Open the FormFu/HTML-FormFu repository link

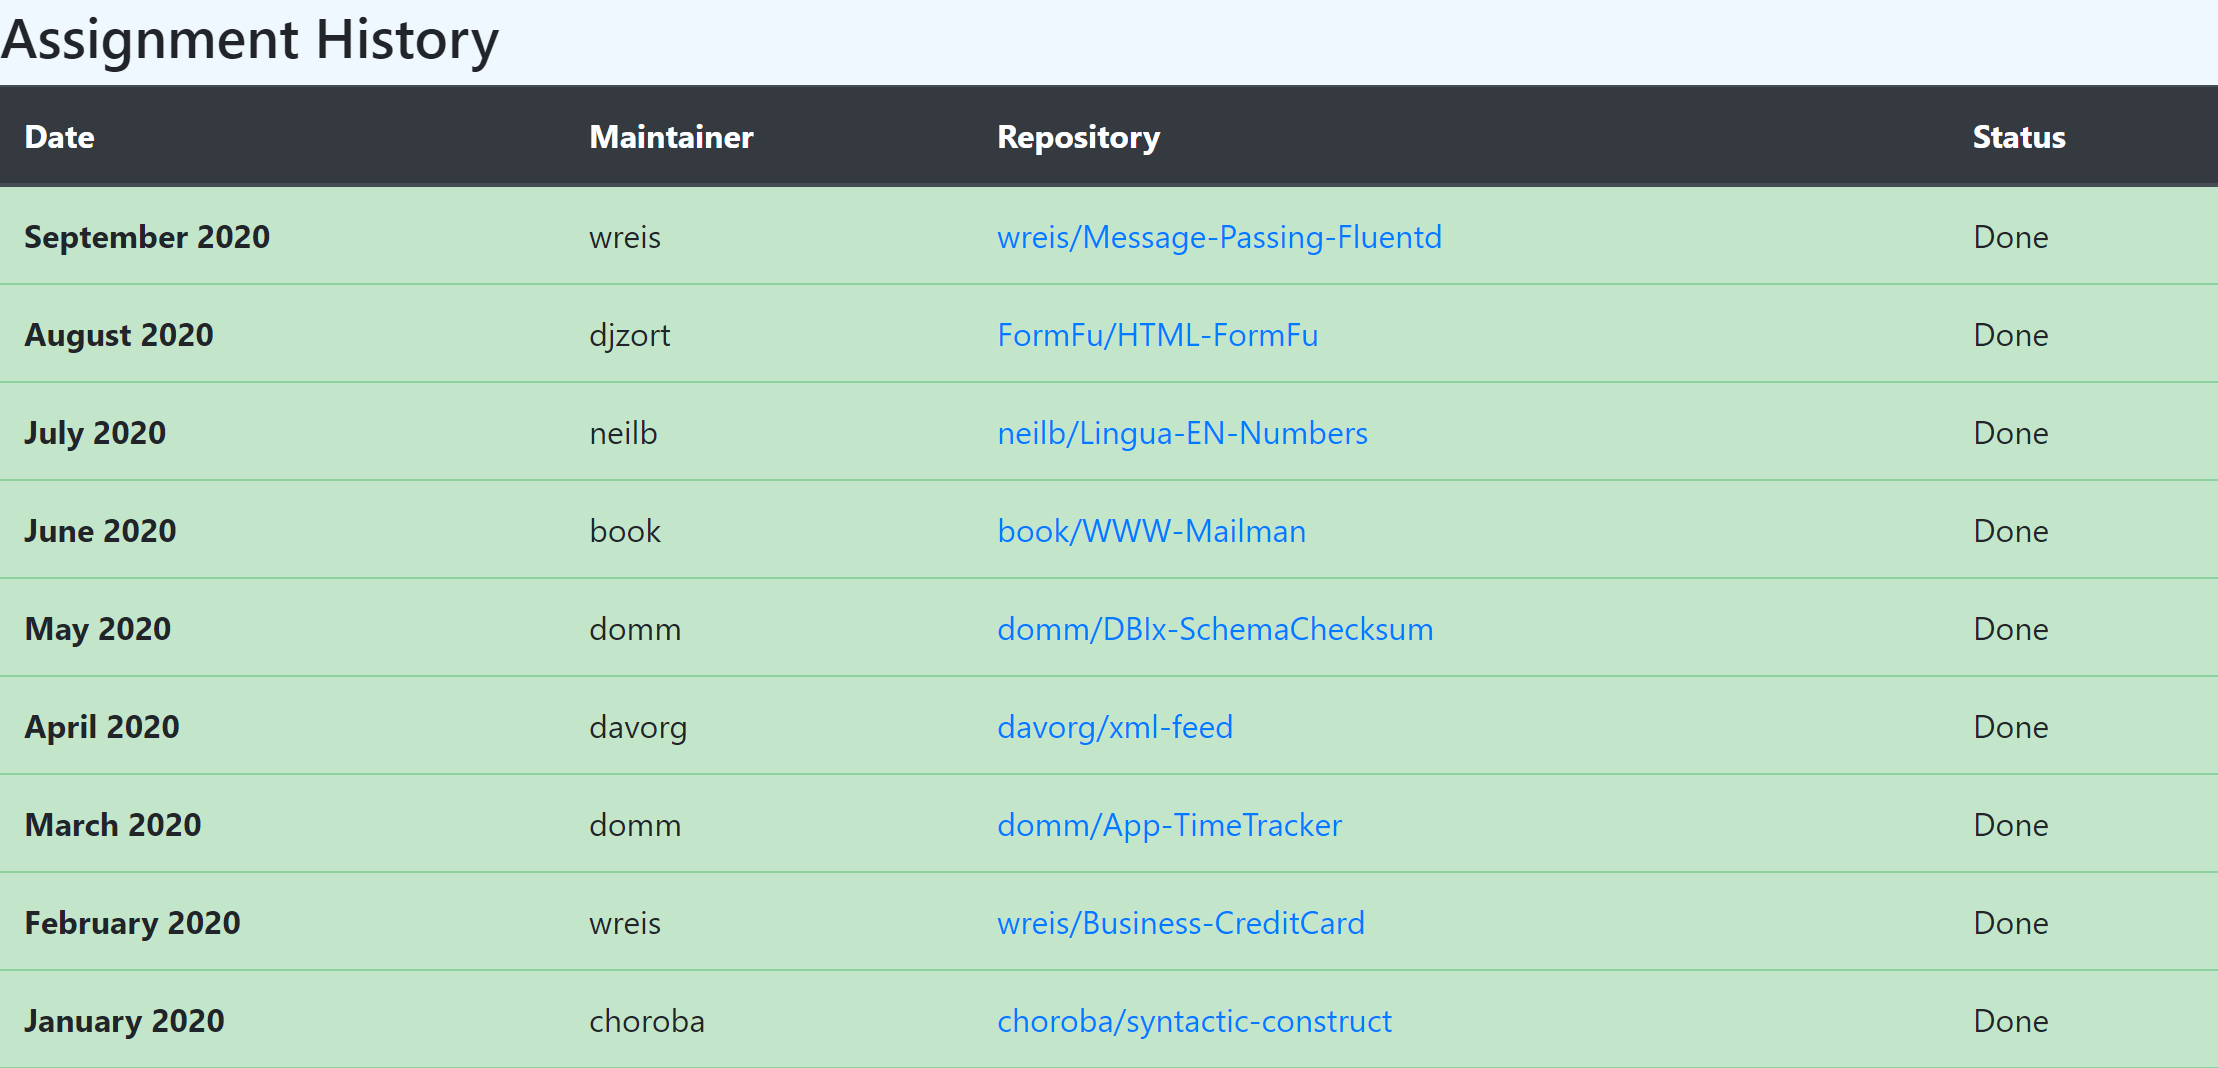(1158, 335)
